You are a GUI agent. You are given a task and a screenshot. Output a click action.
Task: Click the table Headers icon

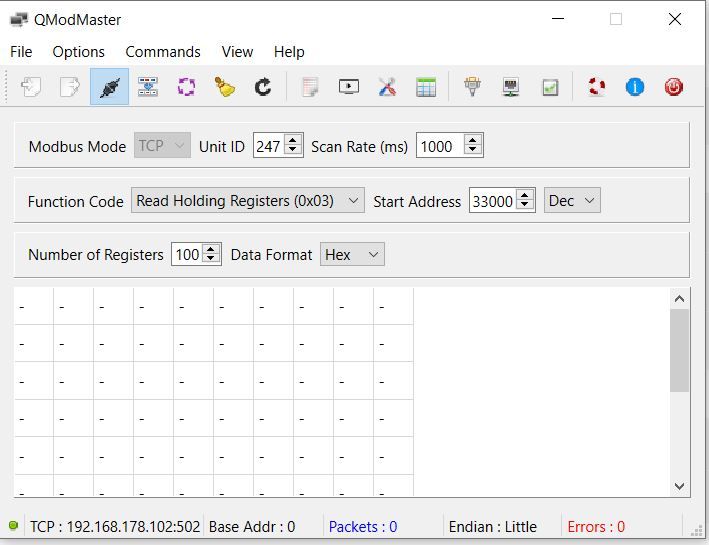(x=426, y=86)
